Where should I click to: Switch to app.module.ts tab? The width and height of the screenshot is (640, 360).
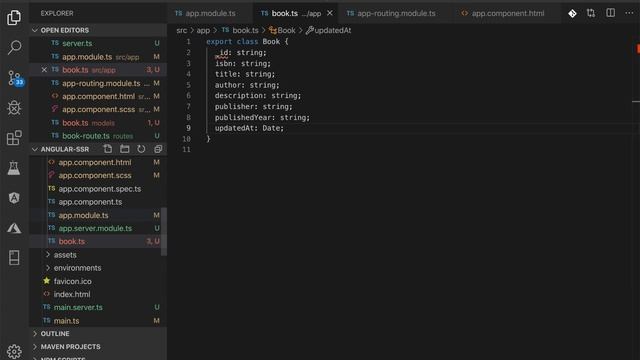pyautogui.click(x=210, y=13)
